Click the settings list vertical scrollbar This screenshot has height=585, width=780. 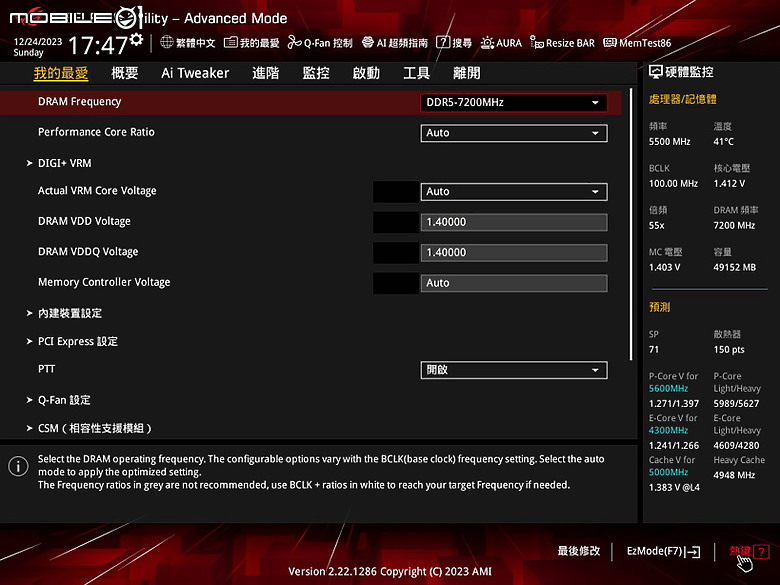point(631,224)
